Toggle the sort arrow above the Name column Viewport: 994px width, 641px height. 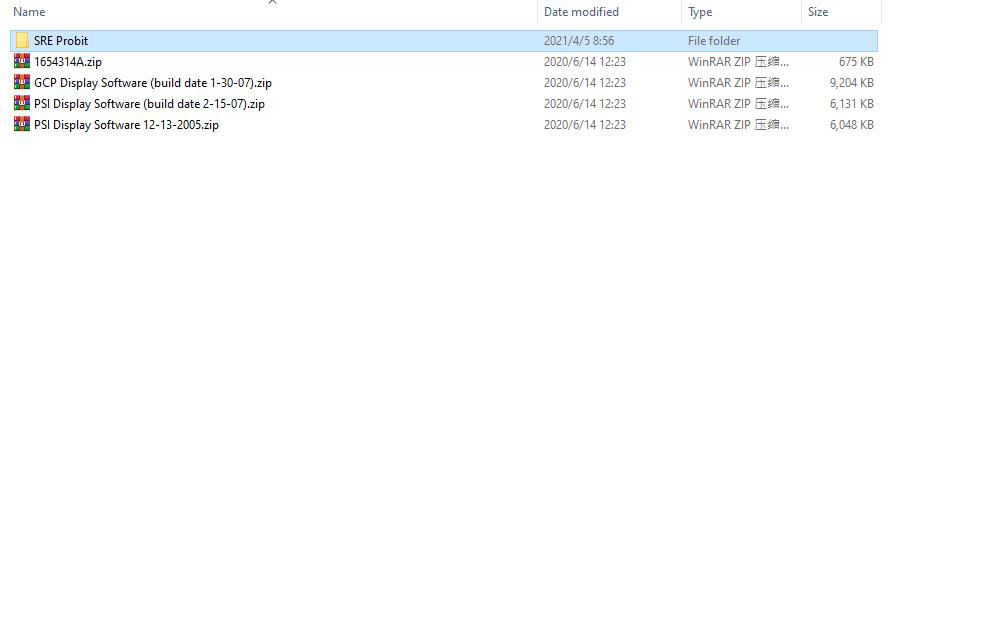pos(273,2)
